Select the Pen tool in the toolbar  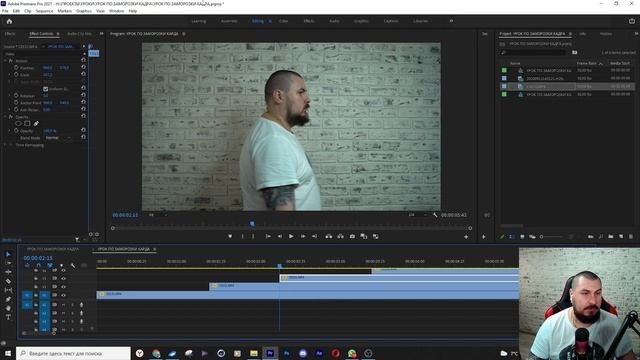(x=8, y=299)
